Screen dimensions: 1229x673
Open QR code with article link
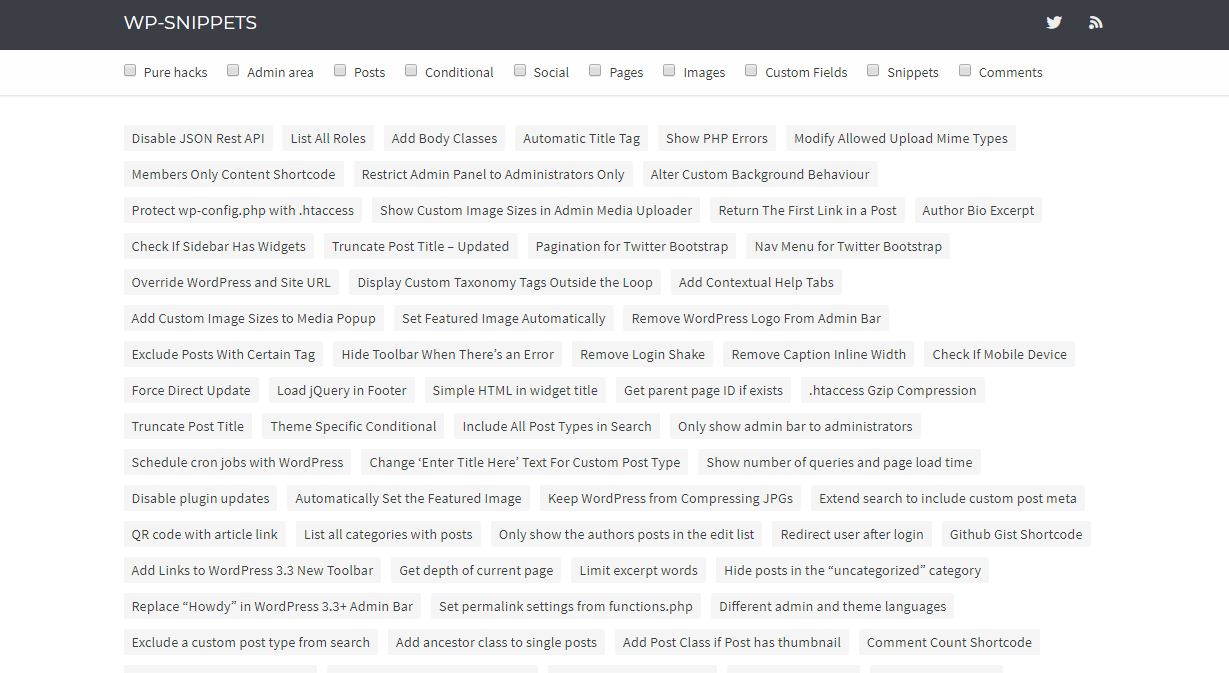[x=205, y=534]
